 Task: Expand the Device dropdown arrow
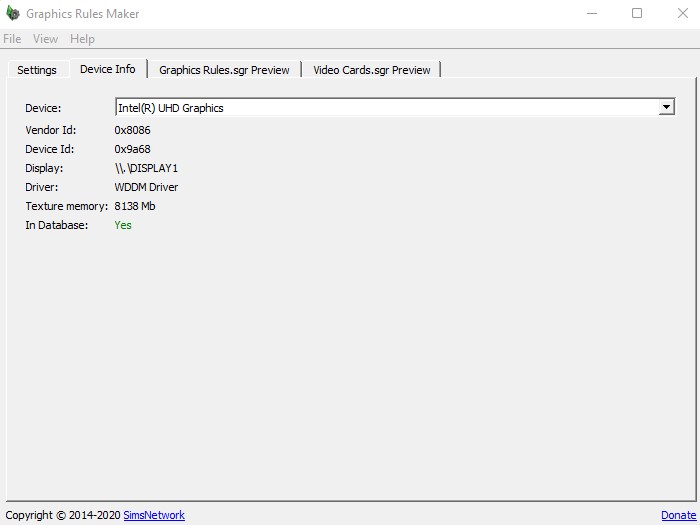666,107
